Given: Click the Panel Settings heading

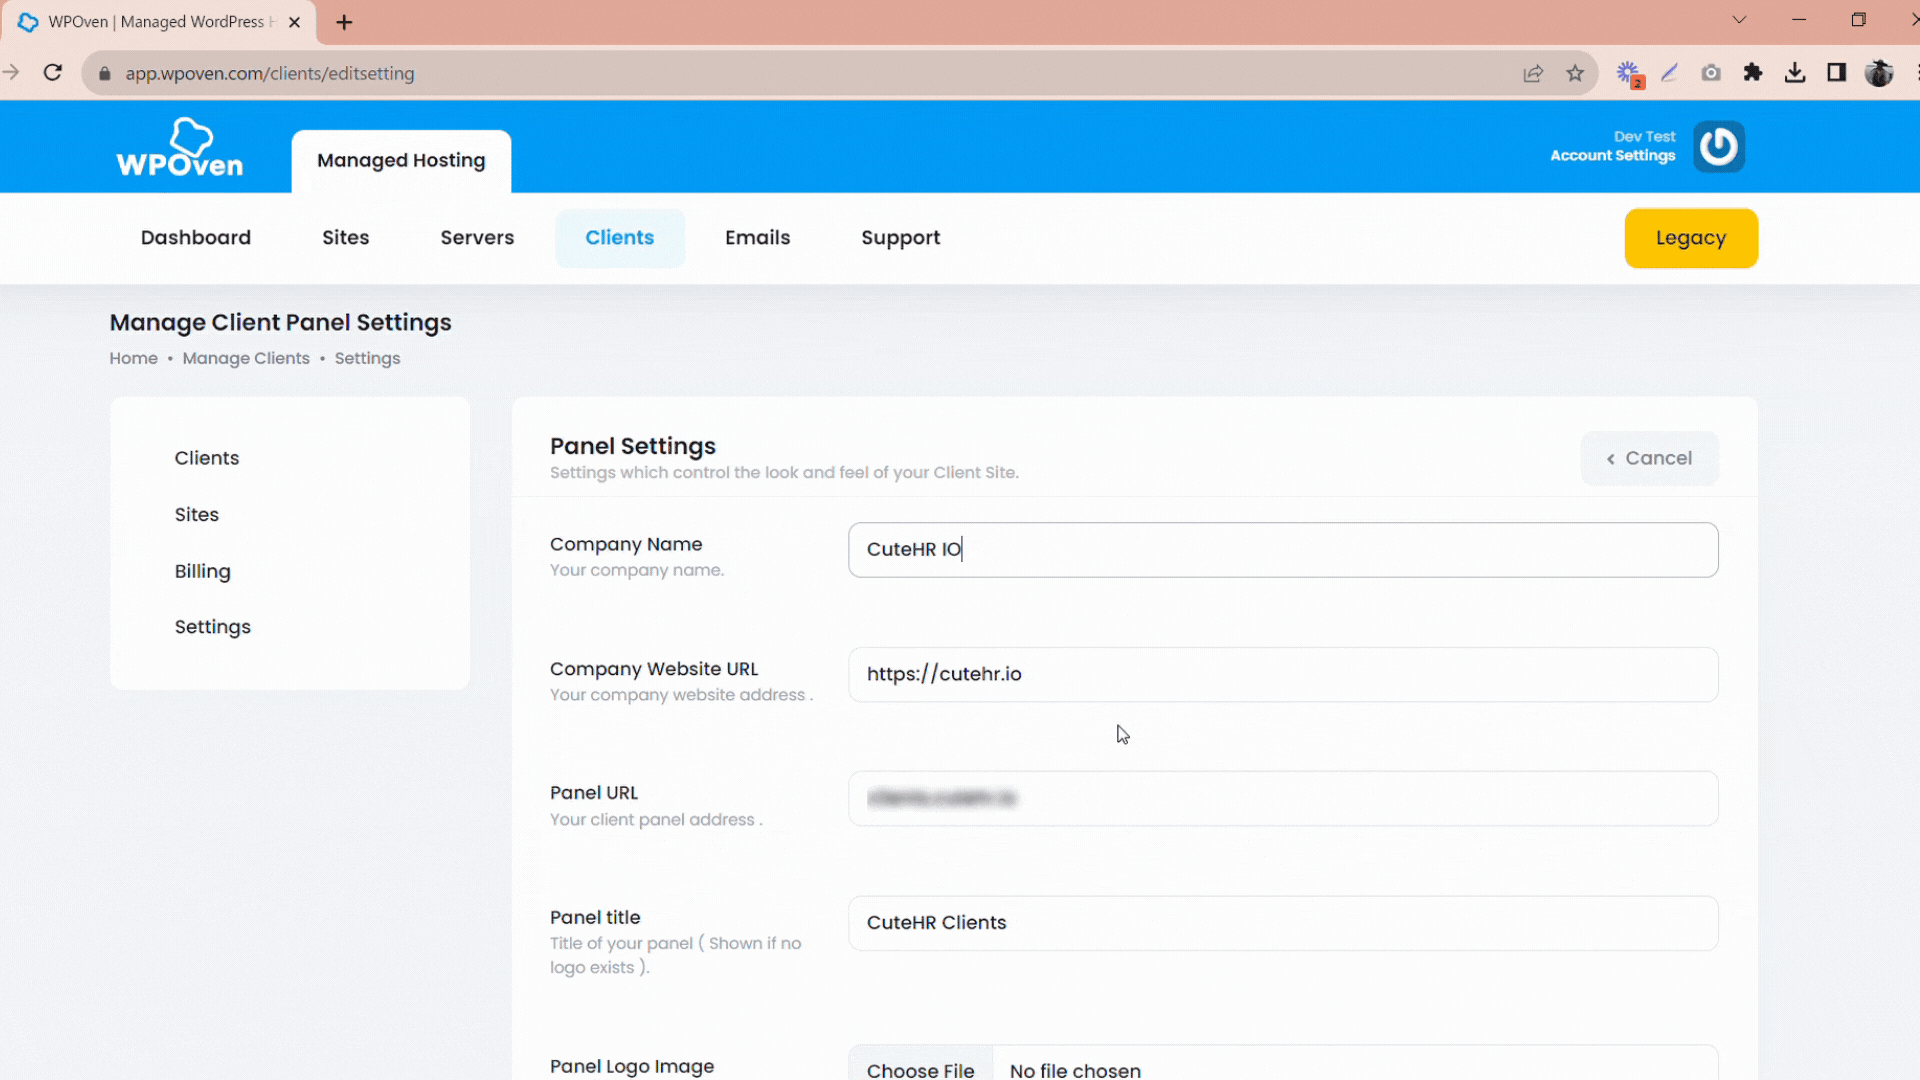Looking at the screenshot, I should point(633,446).
